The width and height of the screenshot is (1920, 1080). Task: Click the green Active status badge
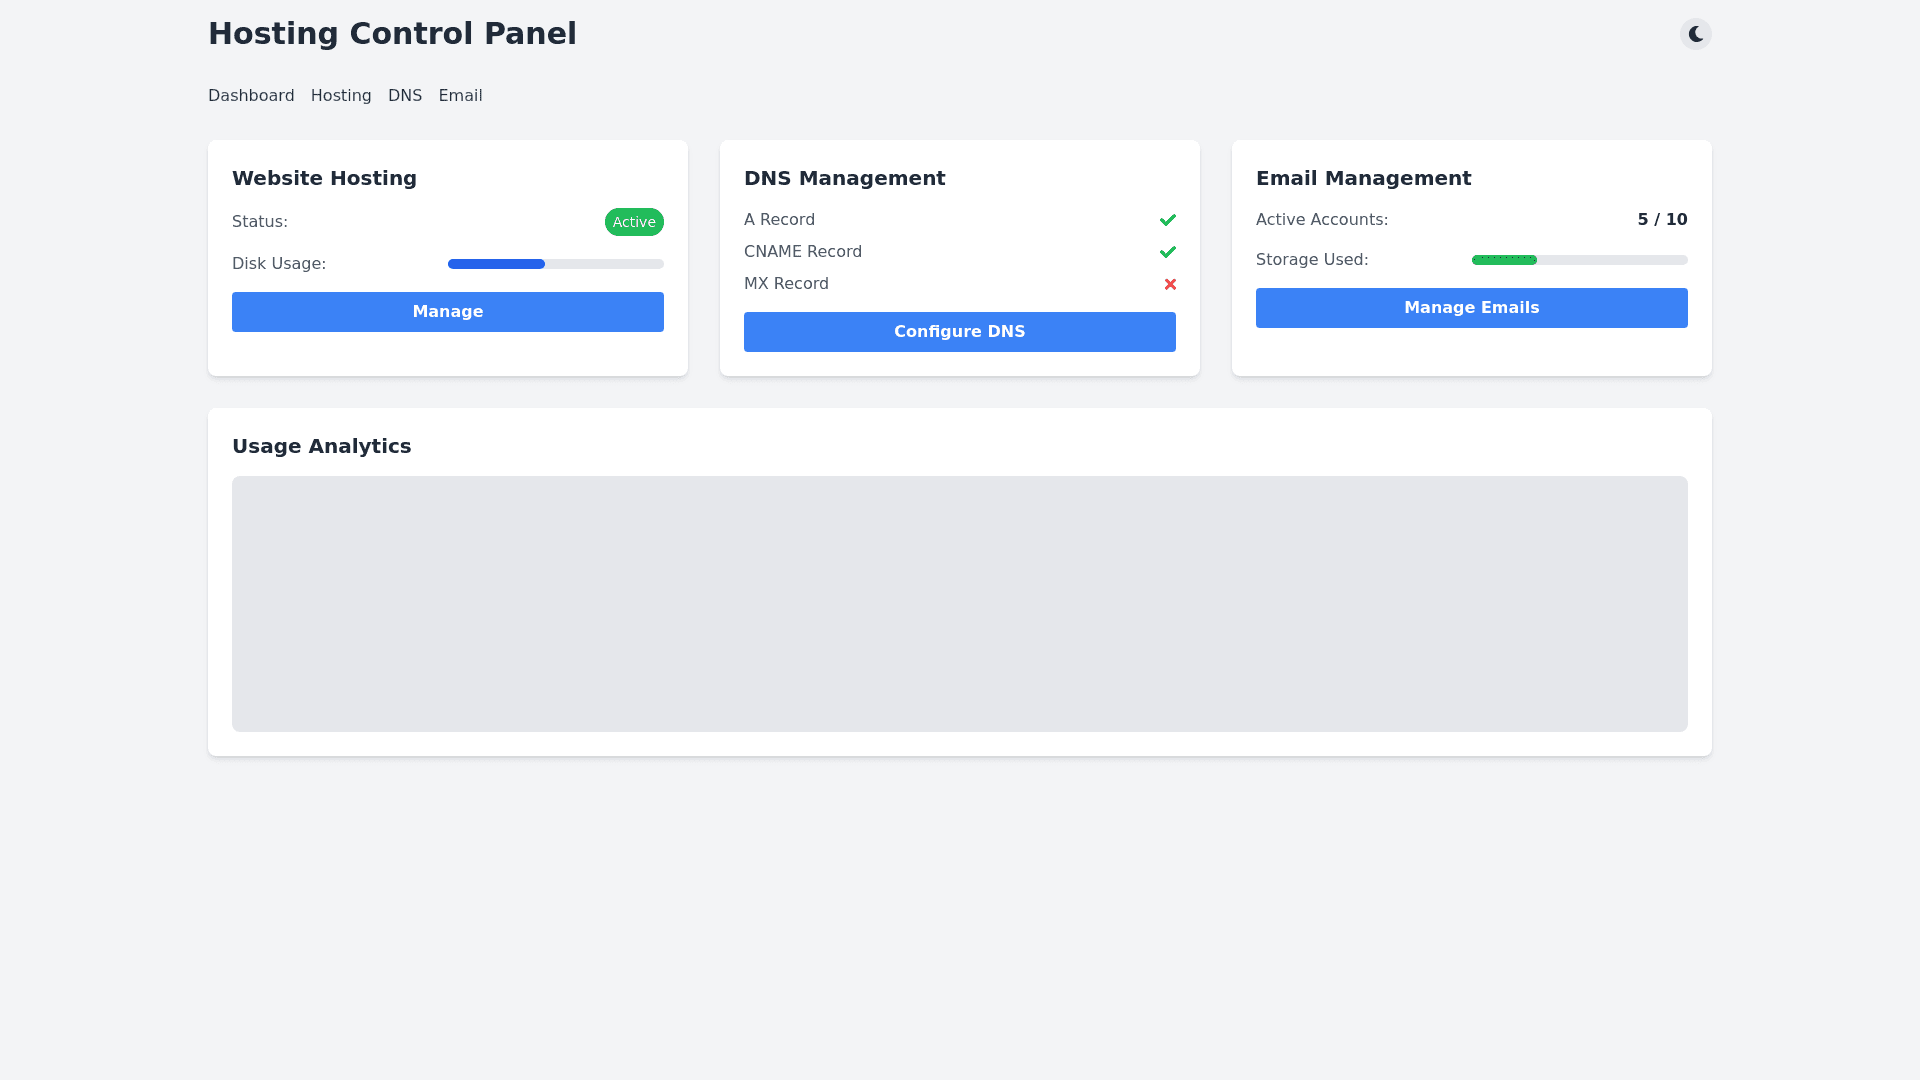(633, 222)
